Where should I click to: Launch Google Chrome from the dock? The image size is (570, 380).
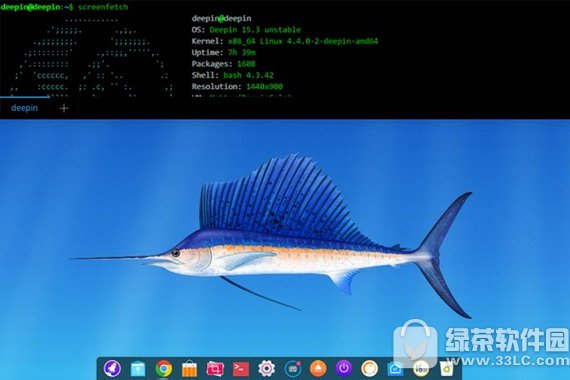tap(164, 369)
